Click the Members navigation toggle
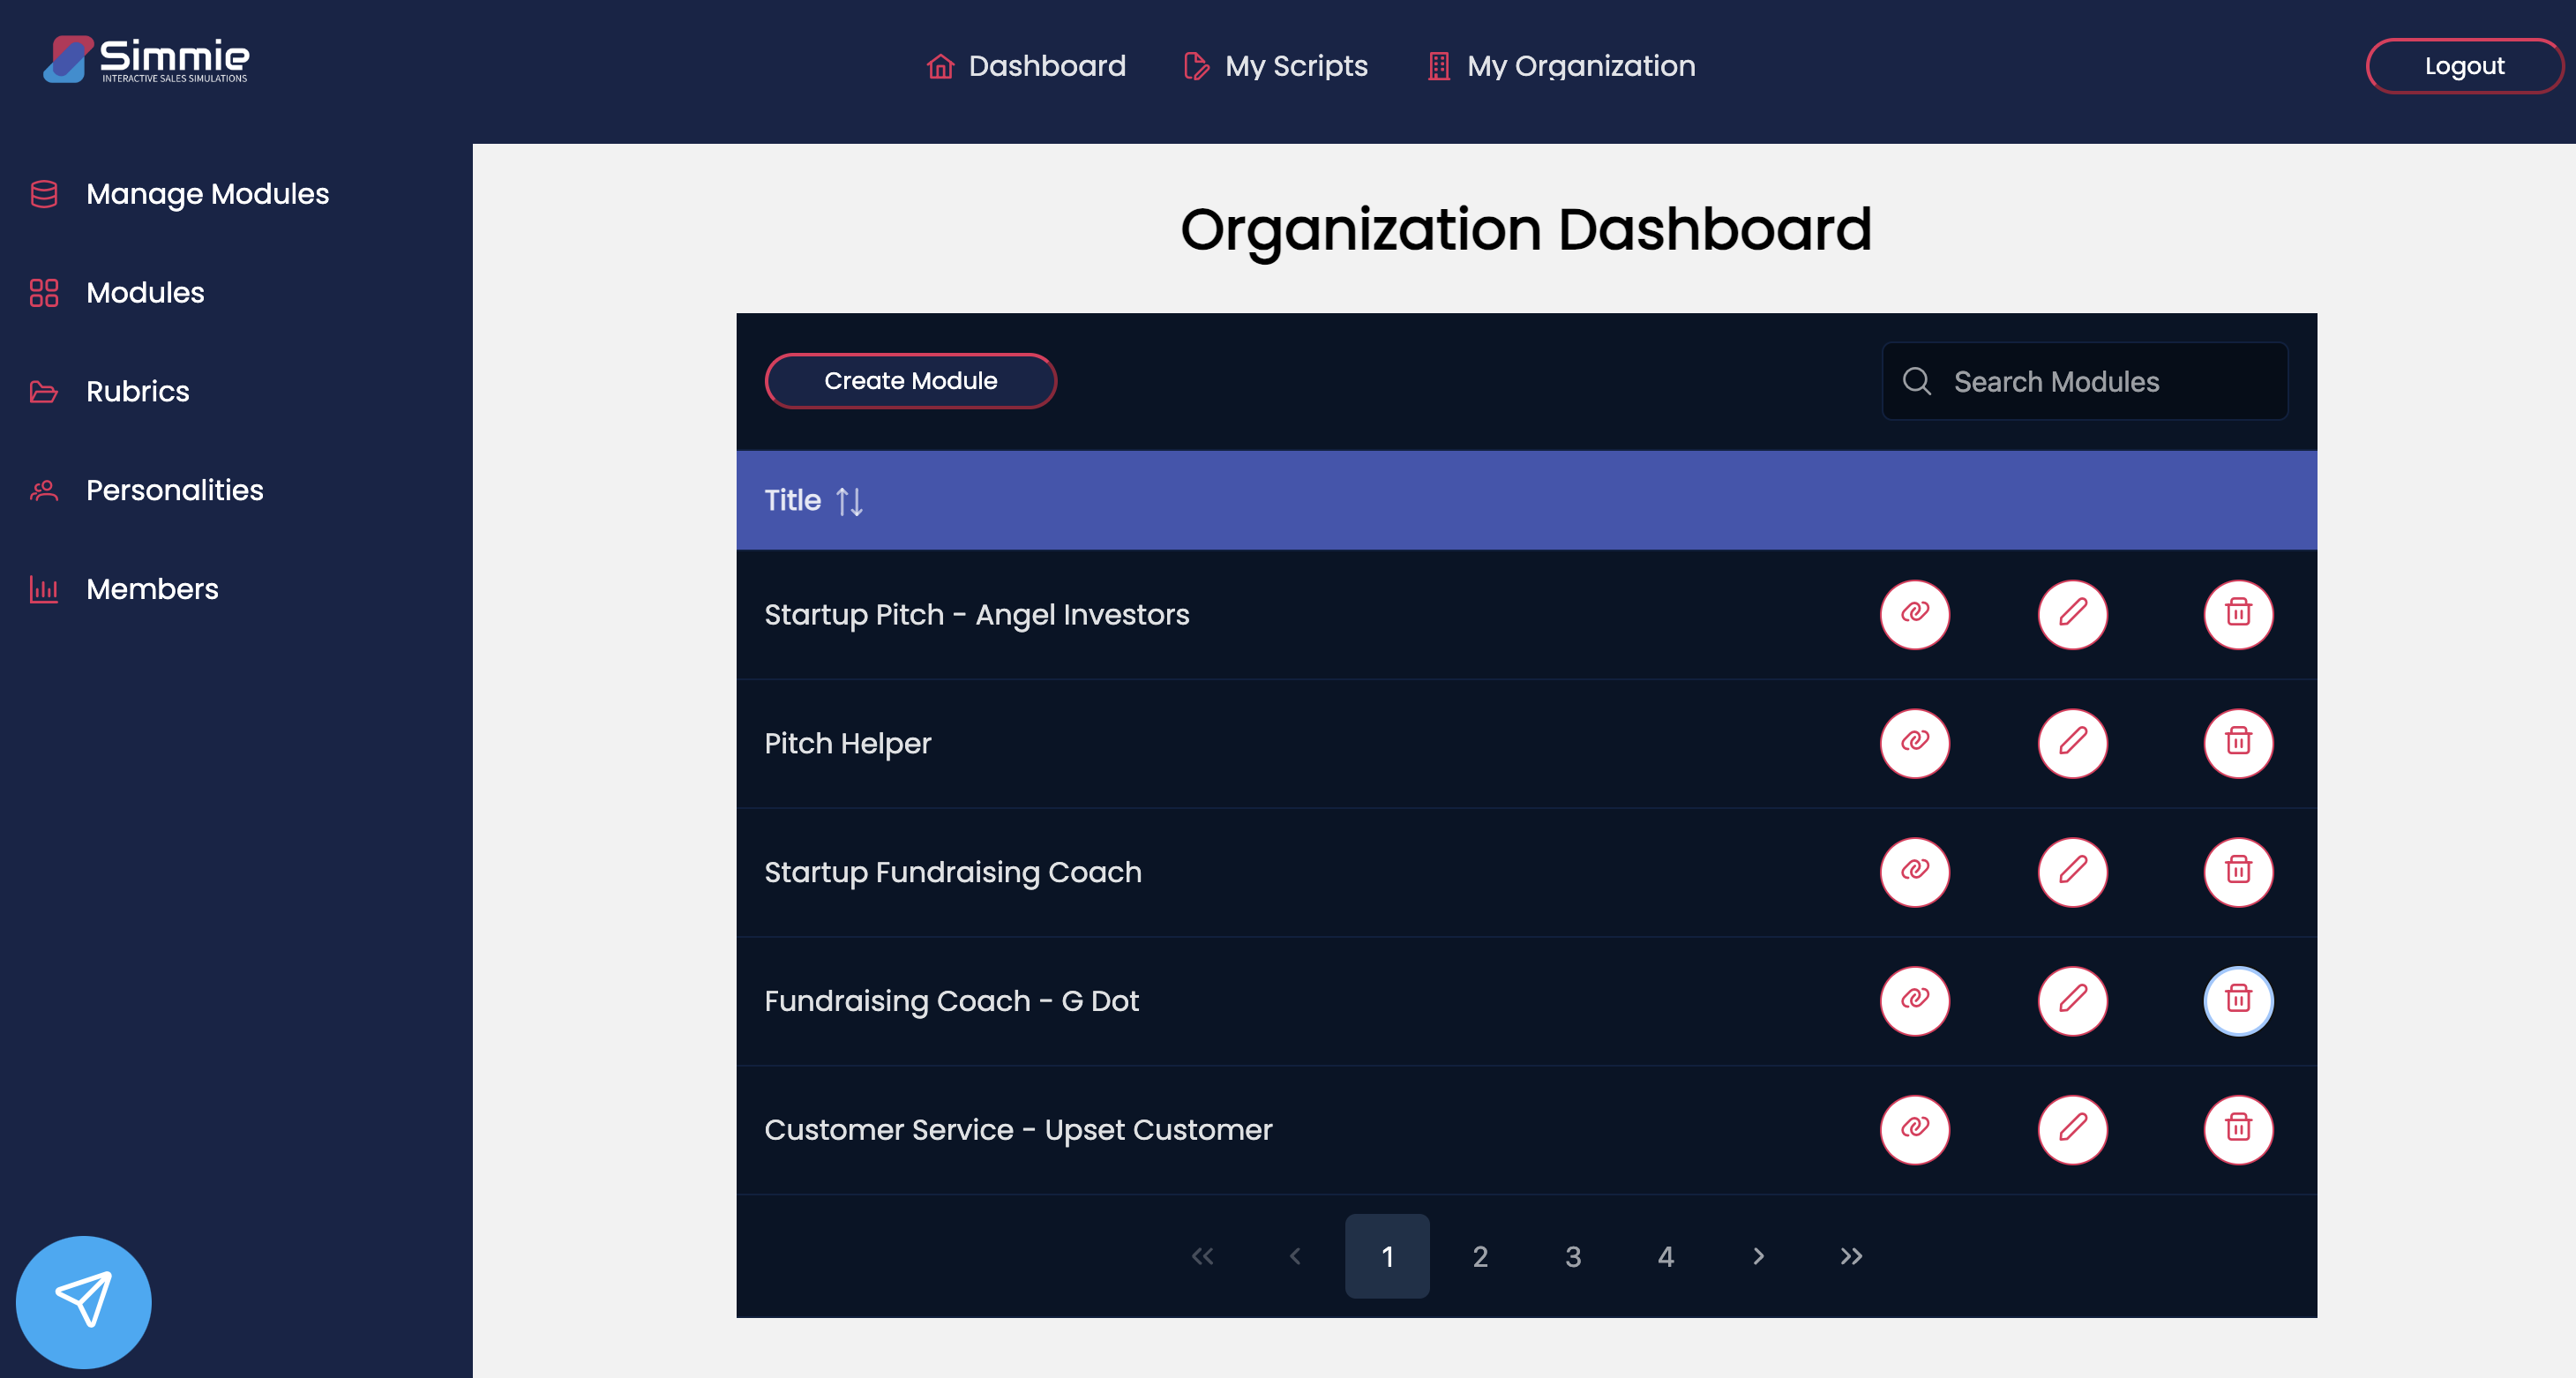The height and width of the screenshot is (1378, 2576). pyautogui.click(x=152, y=589)
